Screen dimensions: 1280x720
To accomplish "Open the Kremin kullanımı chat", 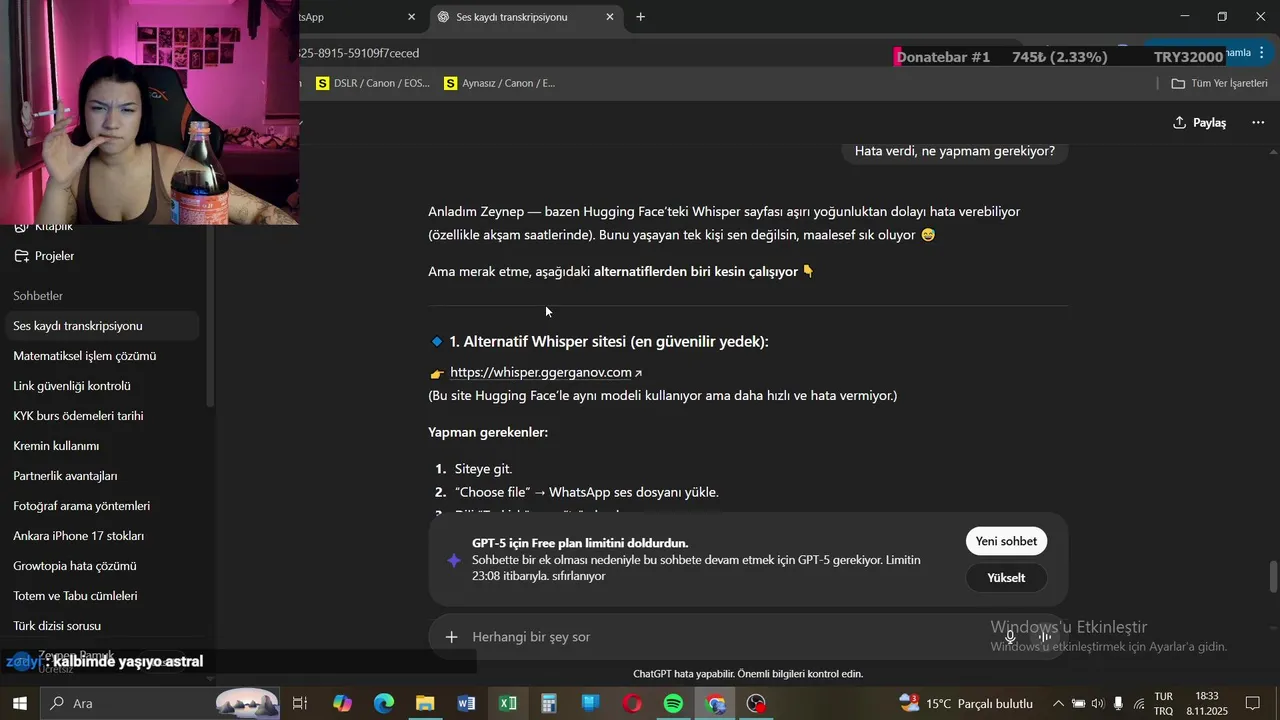I will pos(100,446).
